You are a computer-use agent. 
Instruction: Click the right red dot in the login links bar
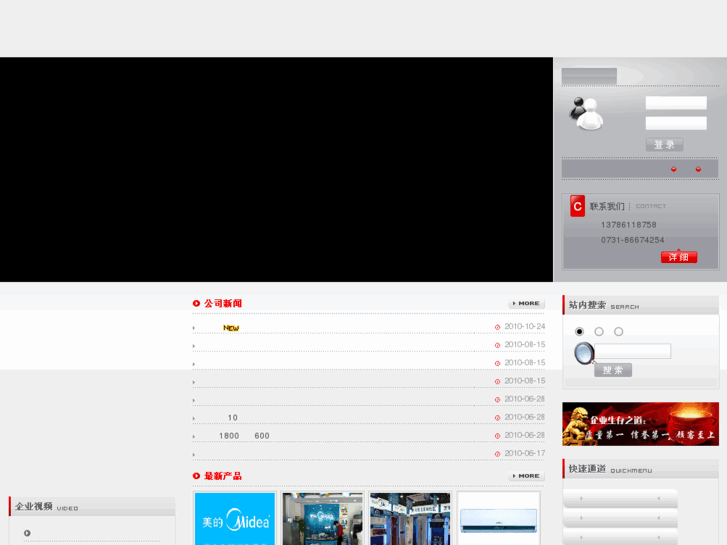pyautogui.click(x=698, y=169)
